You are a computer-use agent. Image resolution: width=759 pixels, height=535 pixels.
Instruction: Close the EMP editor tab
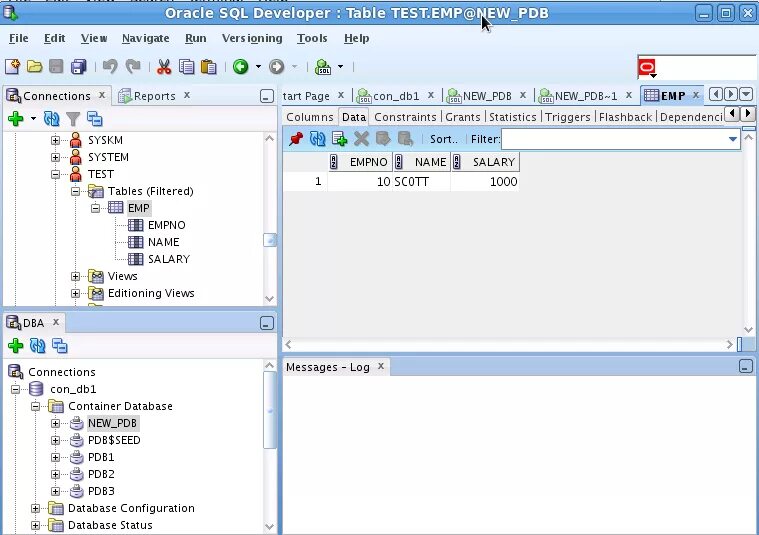tap(696, 95)
